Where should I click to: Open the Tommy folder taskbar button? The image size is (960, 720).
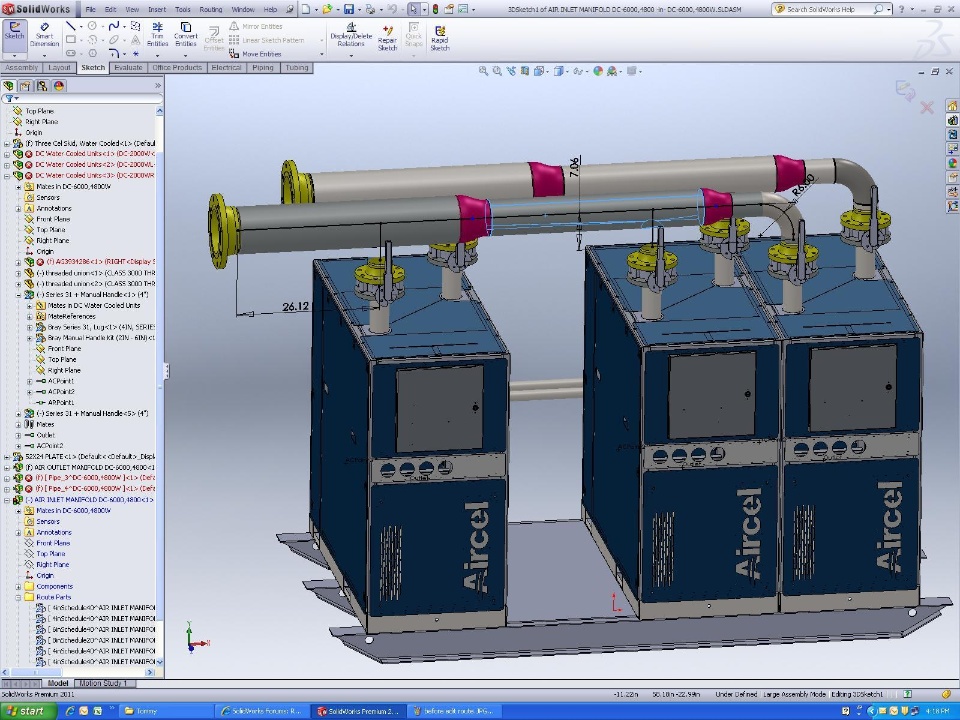click(165, 711)
